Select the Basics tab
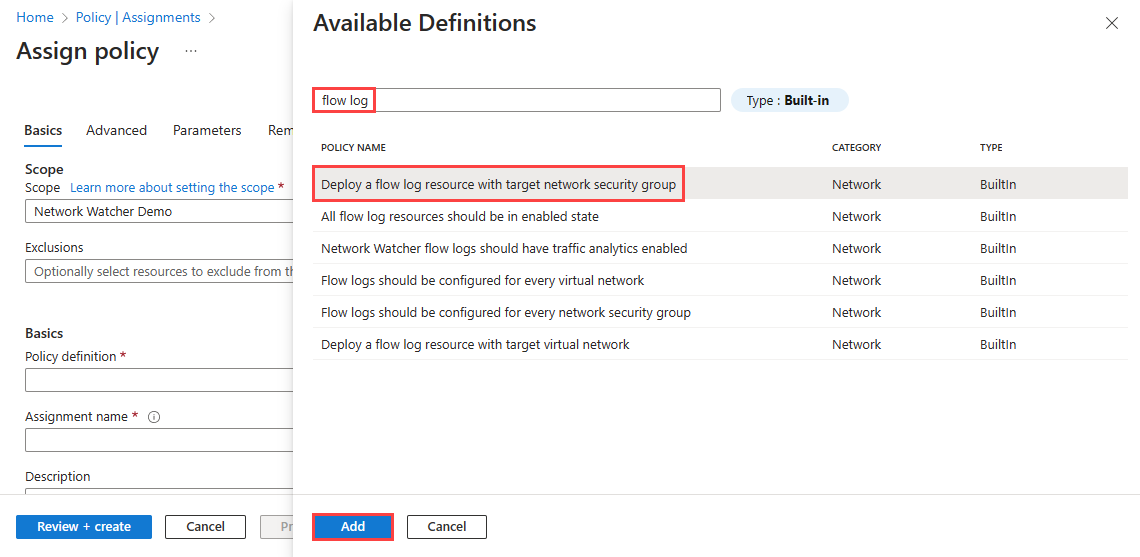Image resolution: width=1140 pixels, height=557 pixels. tap(43, 130)
